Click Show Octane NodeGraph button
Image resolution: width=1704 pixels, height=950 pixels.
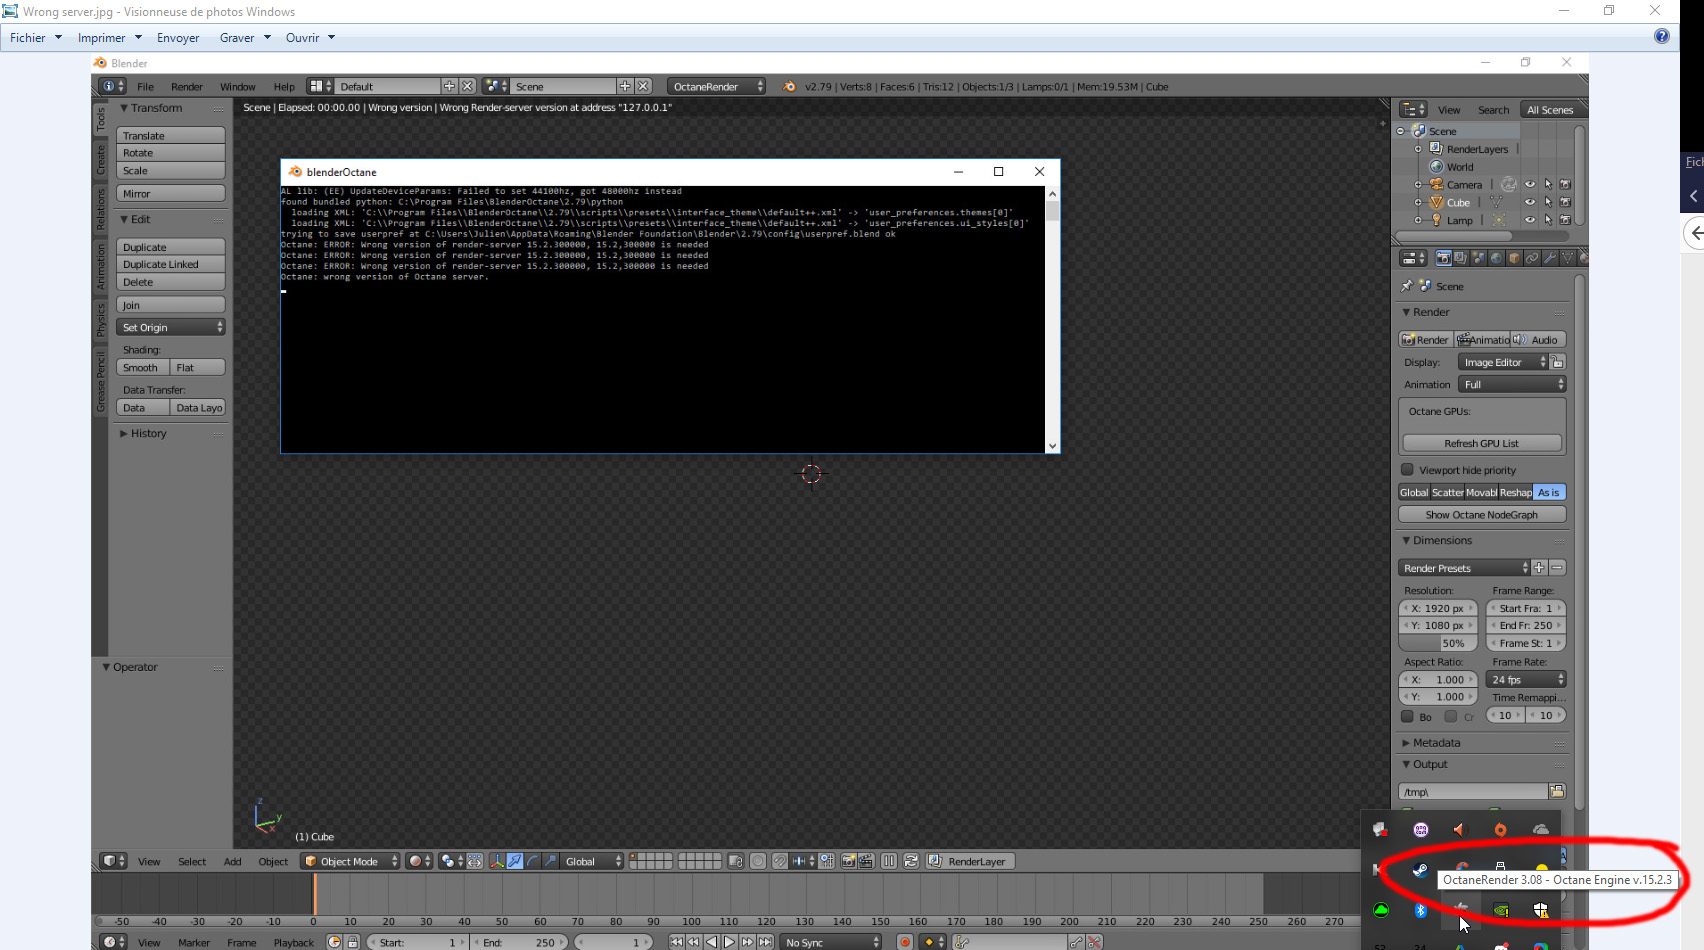click(1482, 515)
